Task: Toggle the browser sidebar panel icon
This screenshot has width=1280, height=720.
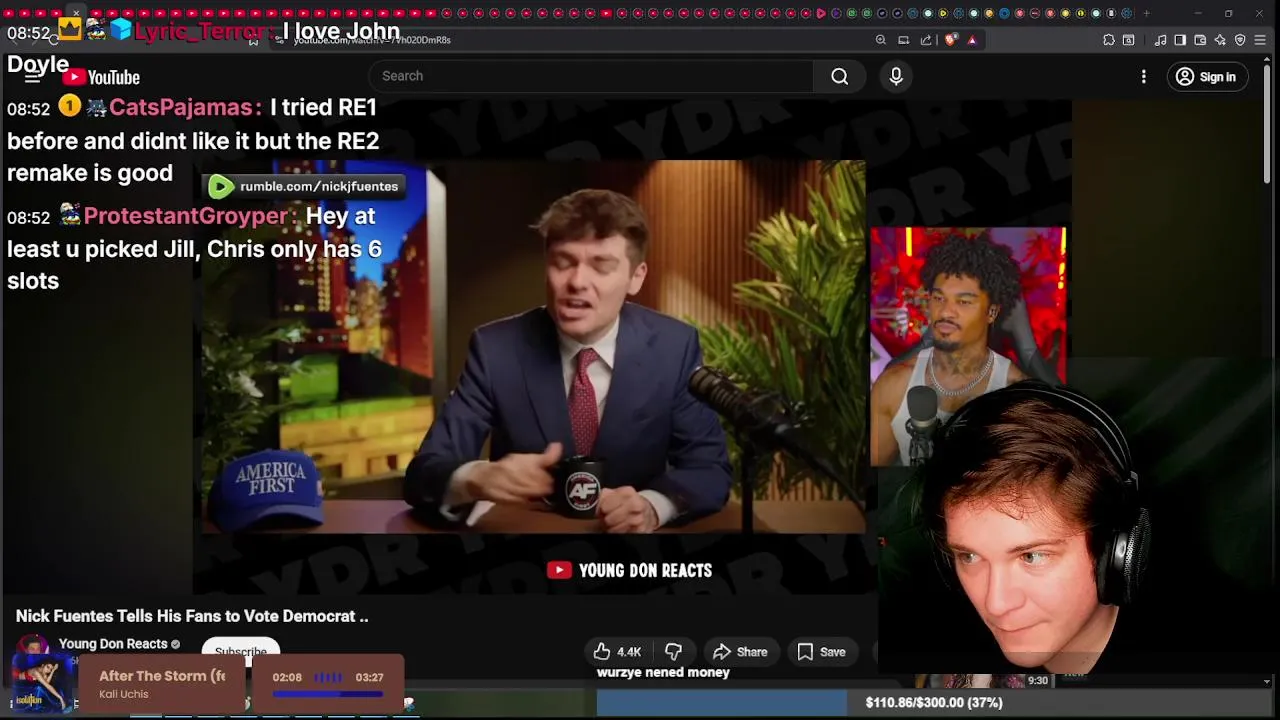Action: click(1180, 40)
